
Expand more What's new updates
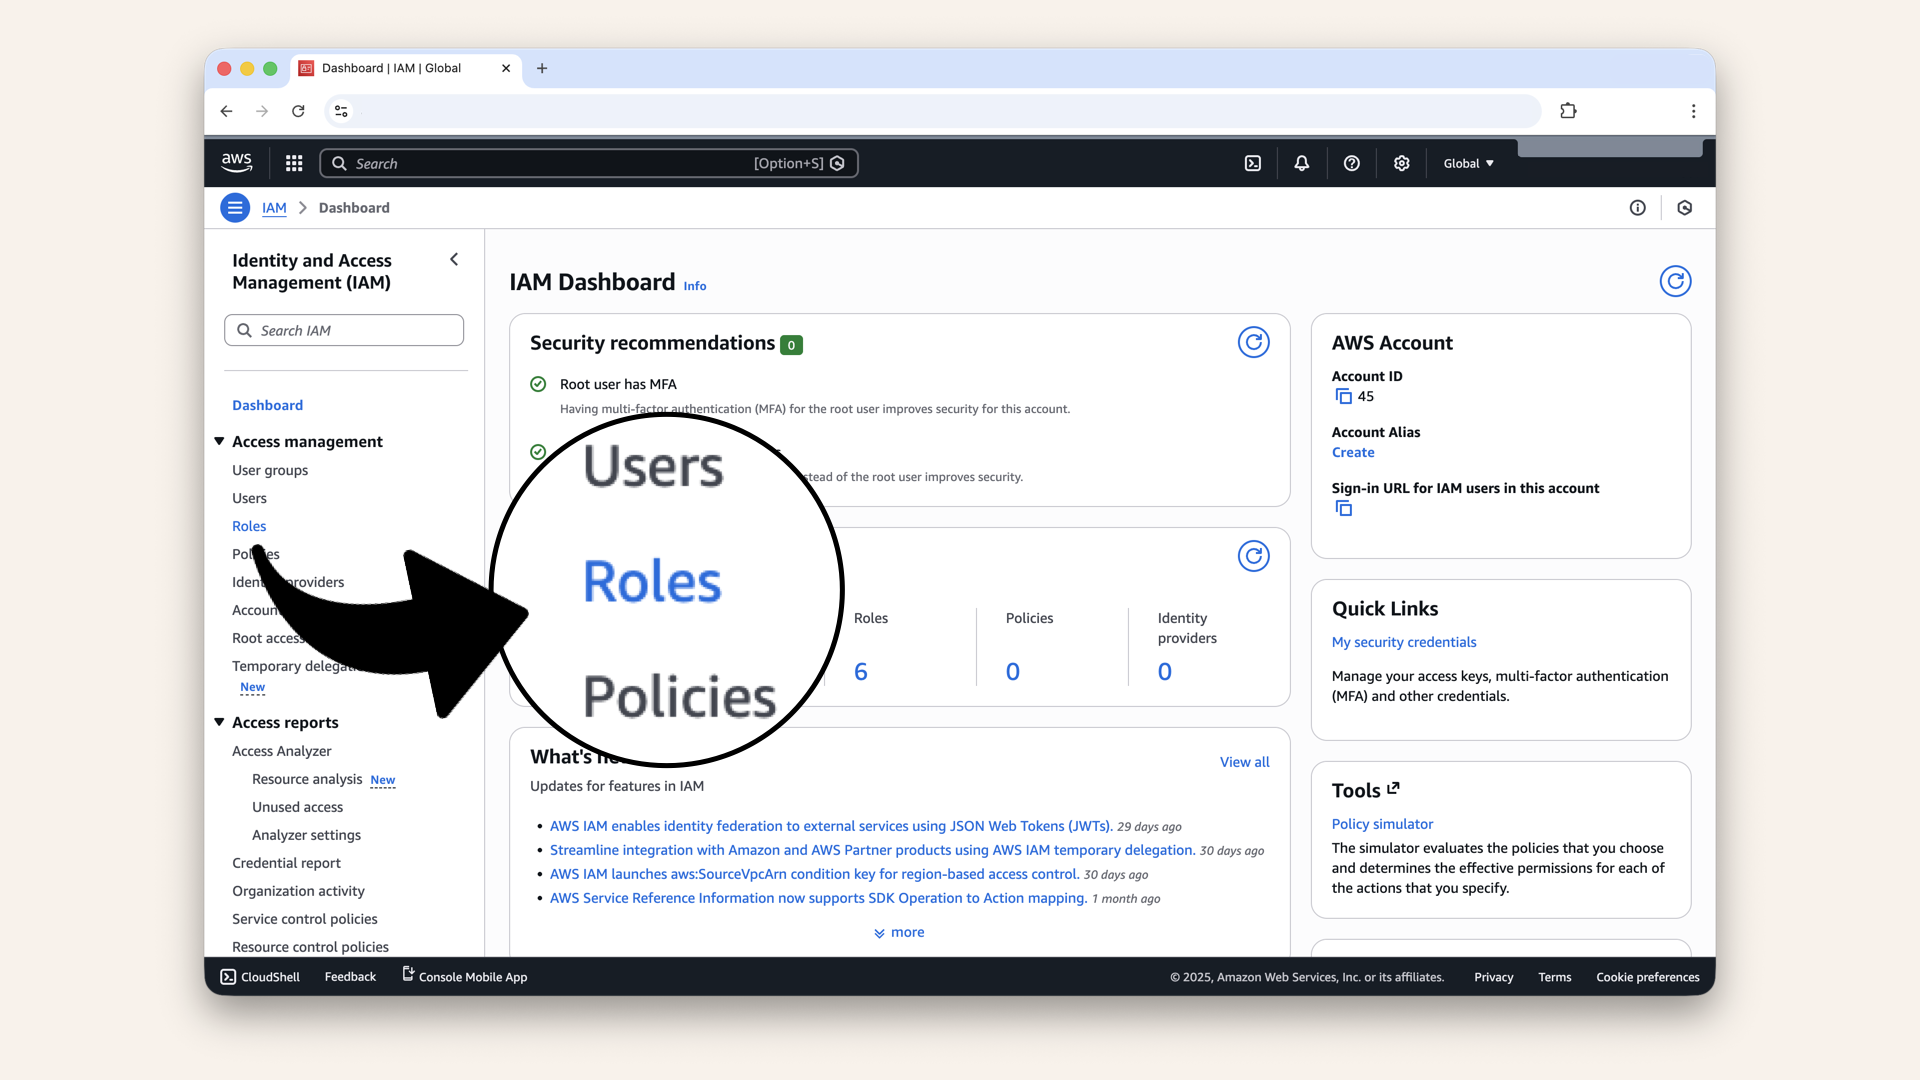(x=898, y=932)
